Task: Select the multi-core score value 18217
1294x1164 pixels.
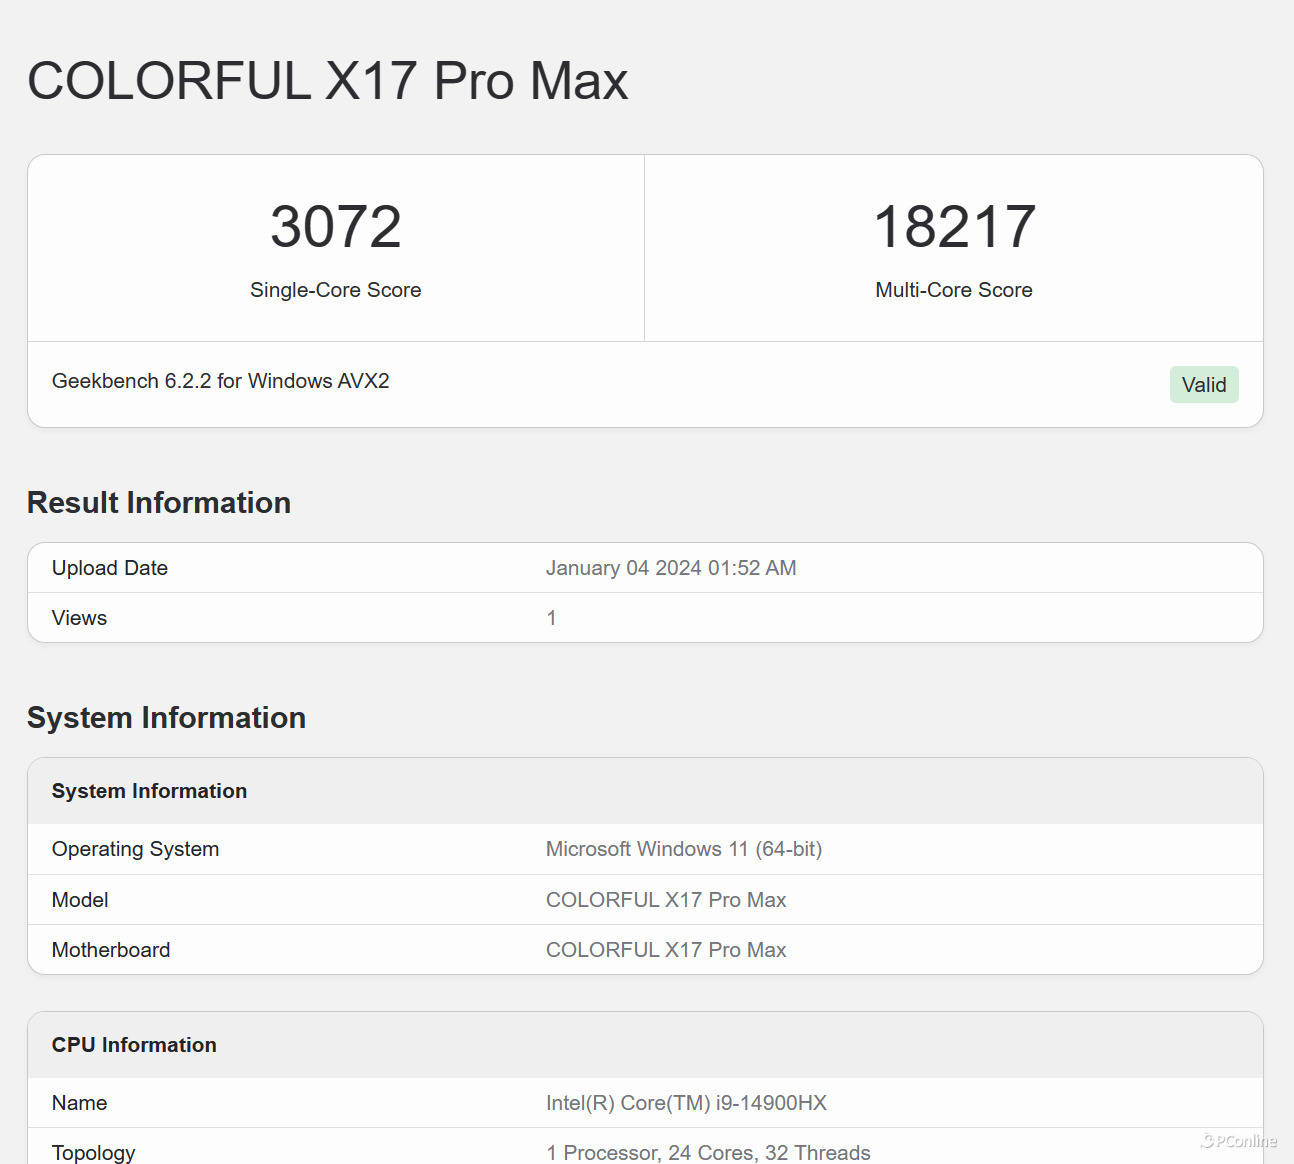Action: click(x=954, y=226)
